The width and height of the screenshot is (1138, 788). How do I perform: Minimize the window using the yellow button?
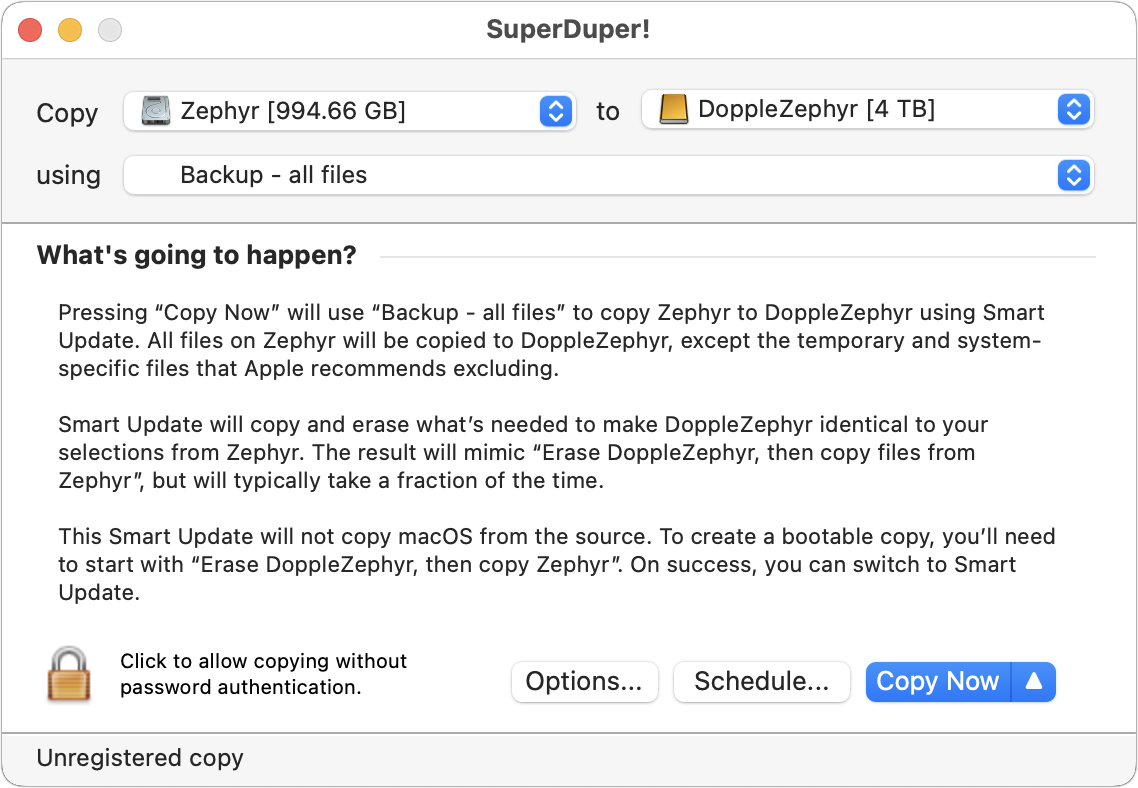(70, 30)
